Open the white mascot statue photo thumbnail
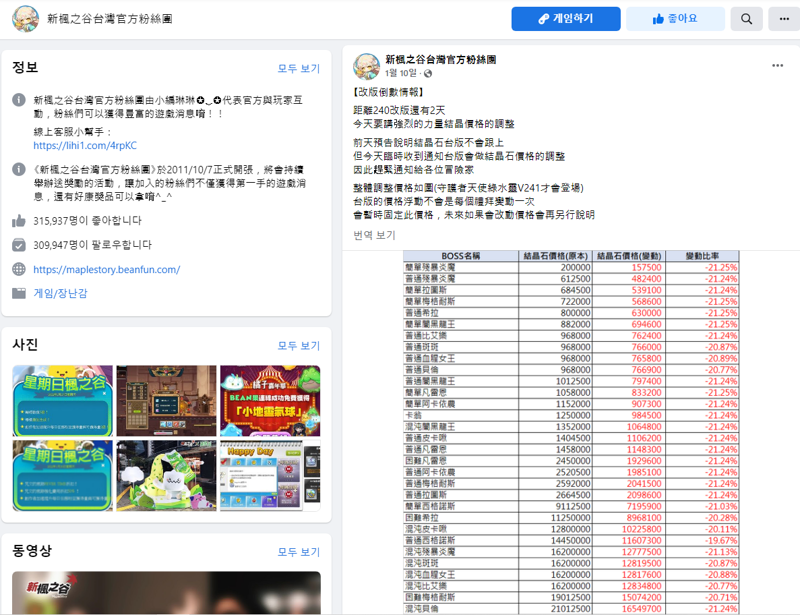Screen dimensions: 800x615 pos(166,476)
